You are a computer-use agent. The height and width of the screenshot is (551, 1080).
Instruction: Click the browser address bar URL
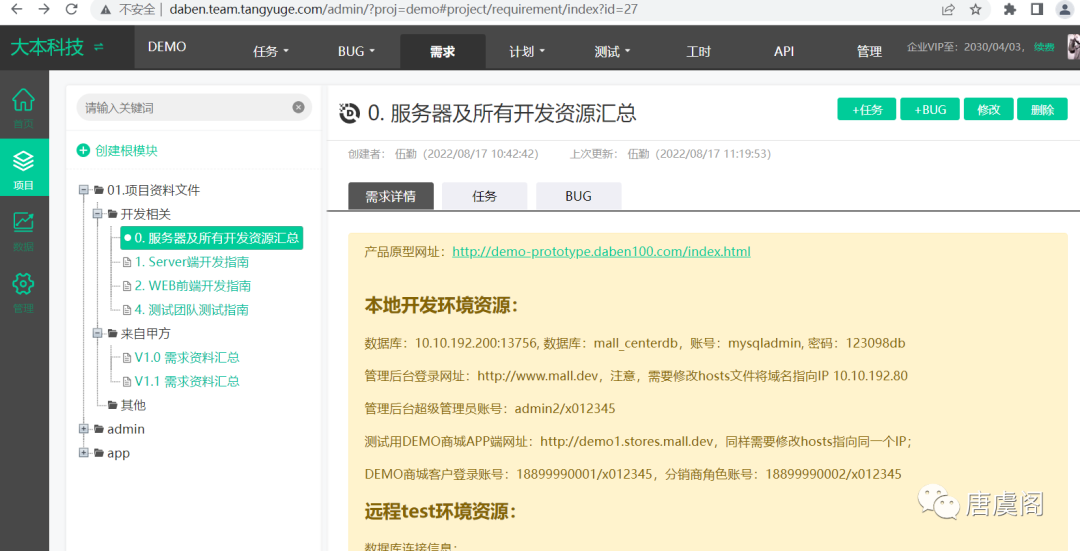pos(403,10)
